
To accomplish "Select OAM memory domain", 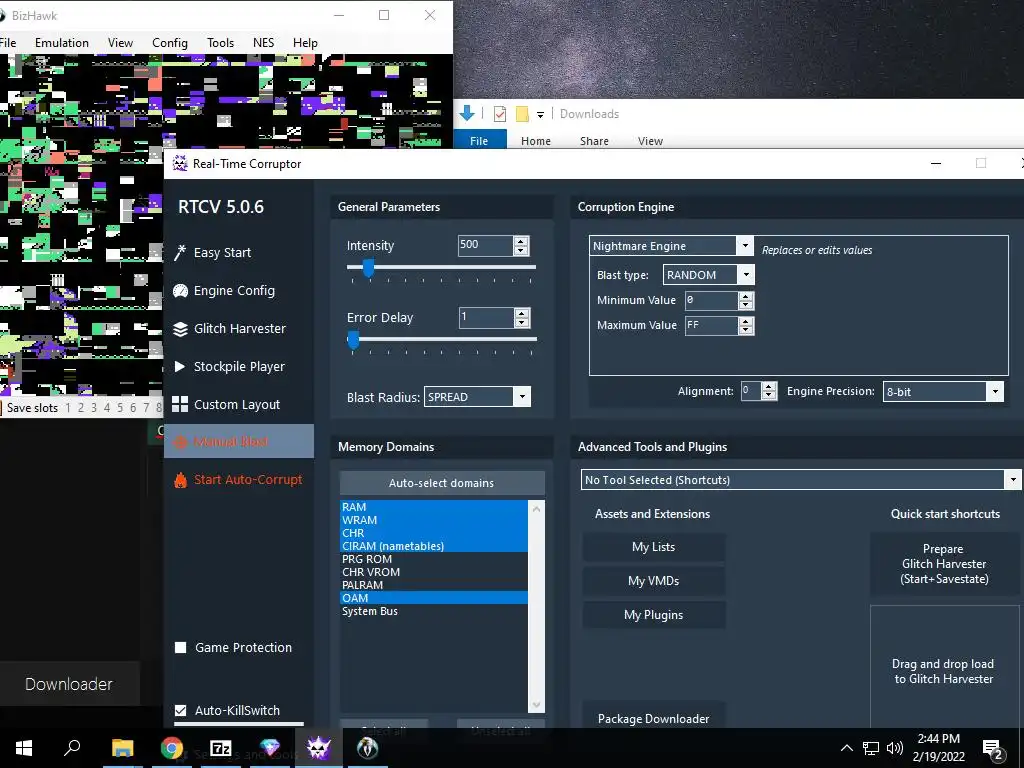I will coord(434,598).
